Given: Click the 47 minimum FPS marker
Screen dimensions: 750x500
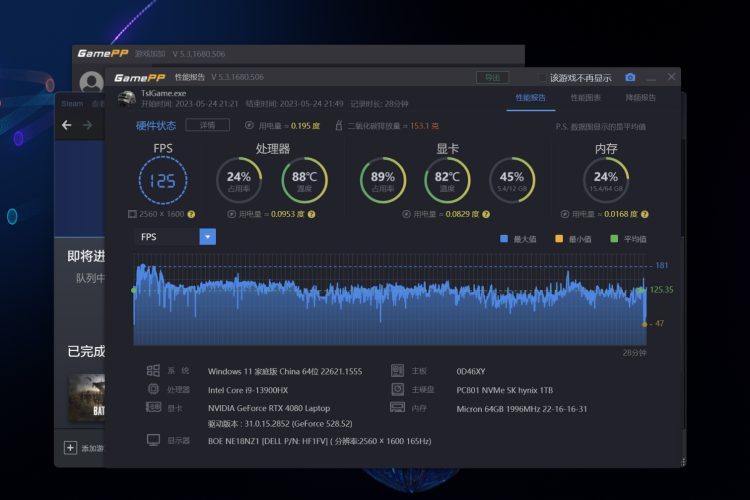Looking at the screenshot, I should tap(660, 323).
